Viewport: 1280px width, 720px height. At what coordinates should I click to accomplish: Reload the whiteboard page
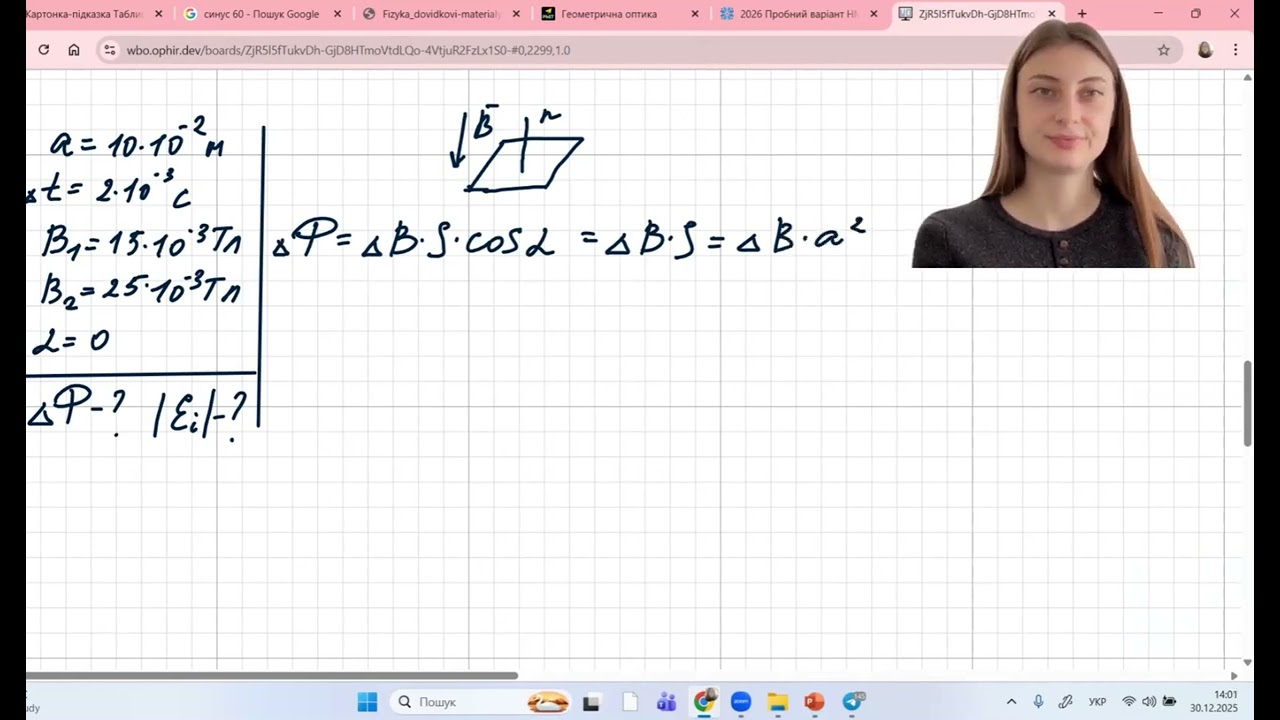[x=43, y=50]
